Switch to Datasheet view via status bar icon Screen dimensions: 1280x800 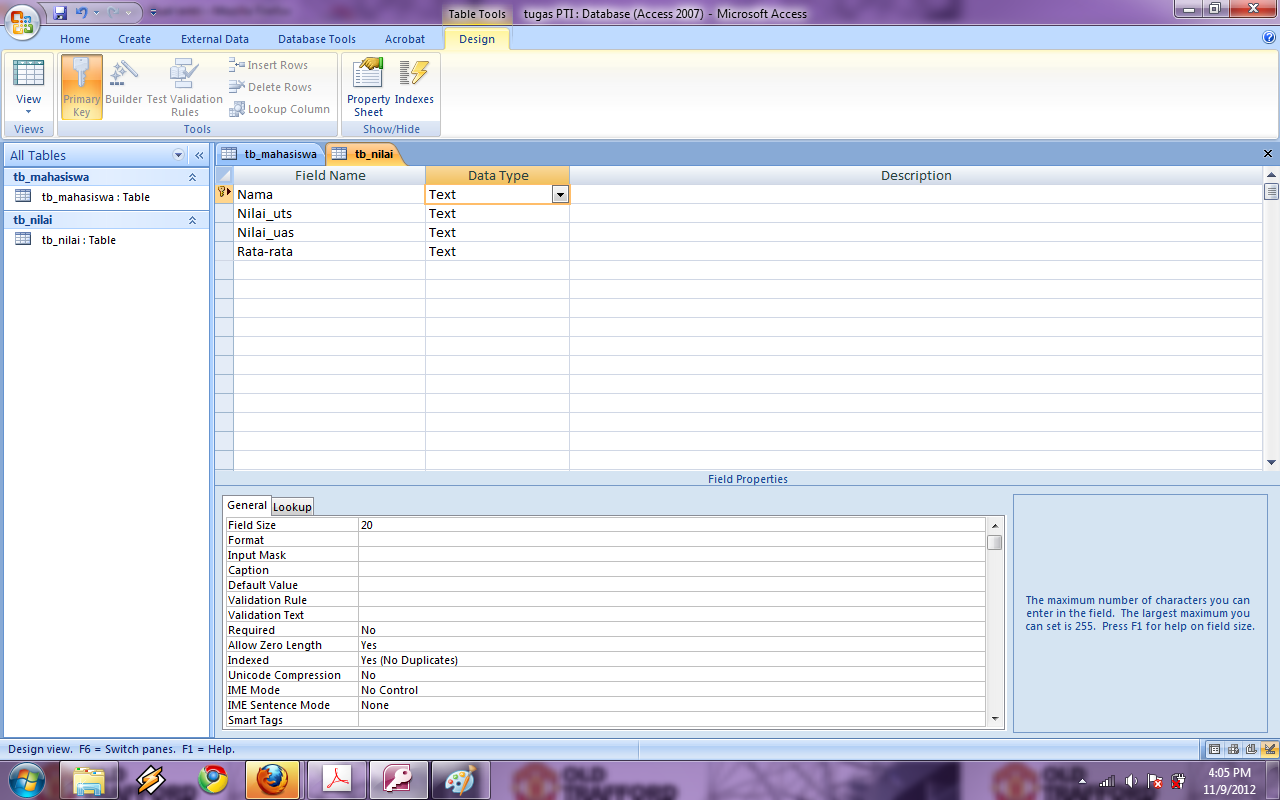[x=1215, y=748]
